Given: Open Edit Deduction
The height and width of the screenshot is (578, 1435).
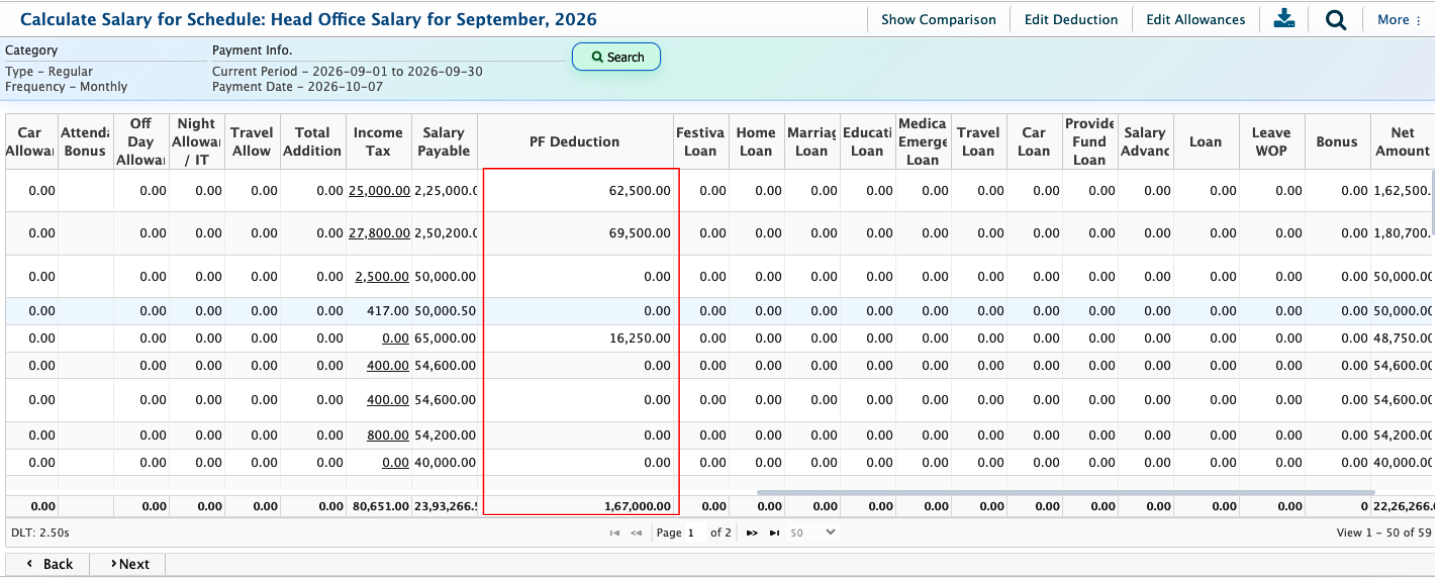Looking at the screenshot, I should 1071,20.
